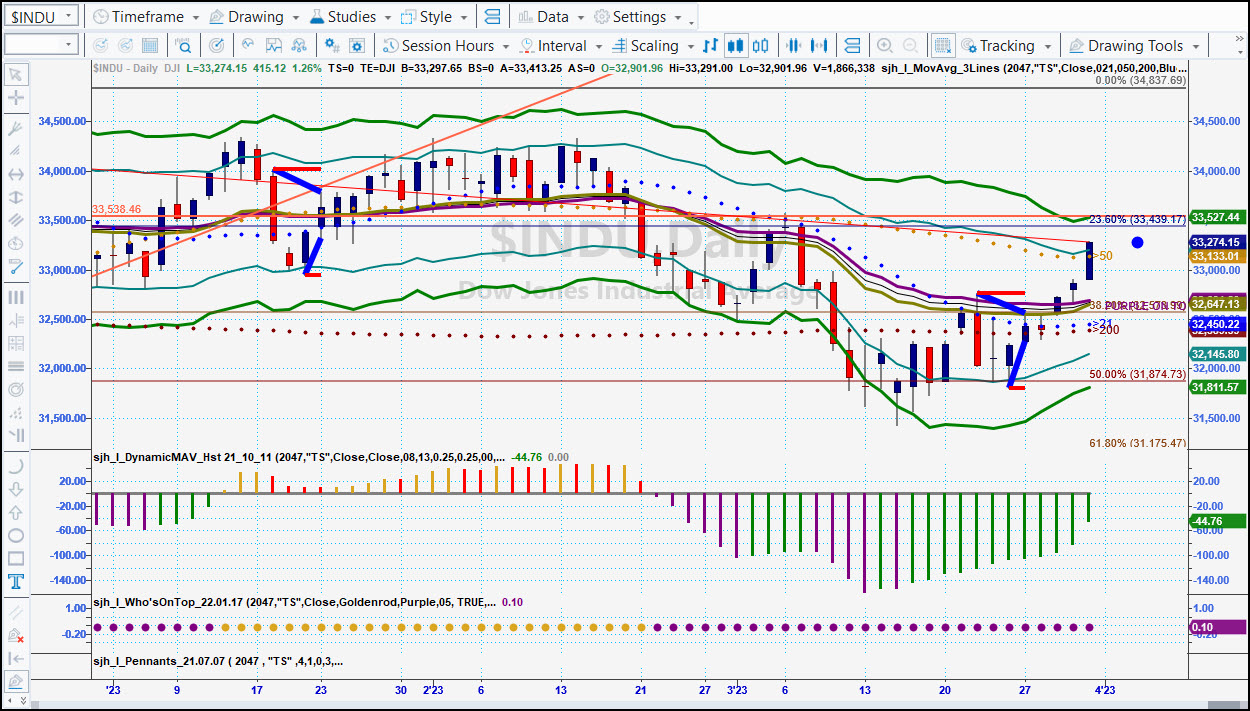
Task: Expand the Timeframe dropdown arrow
Action: click(195, 18)
